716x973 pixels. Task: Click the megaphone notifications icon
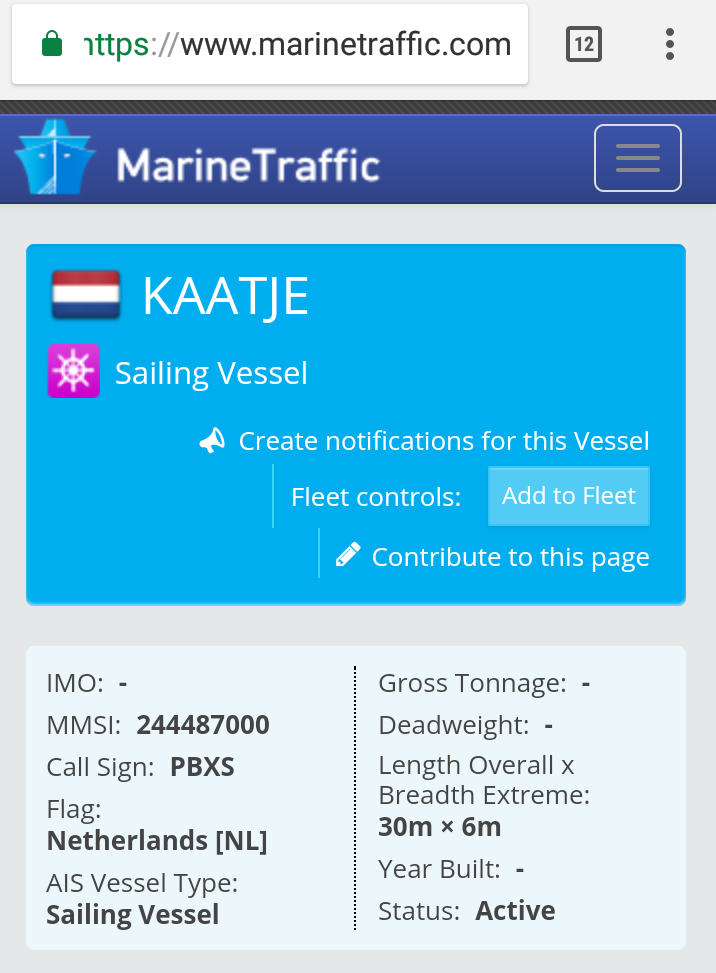coord(212,441)
